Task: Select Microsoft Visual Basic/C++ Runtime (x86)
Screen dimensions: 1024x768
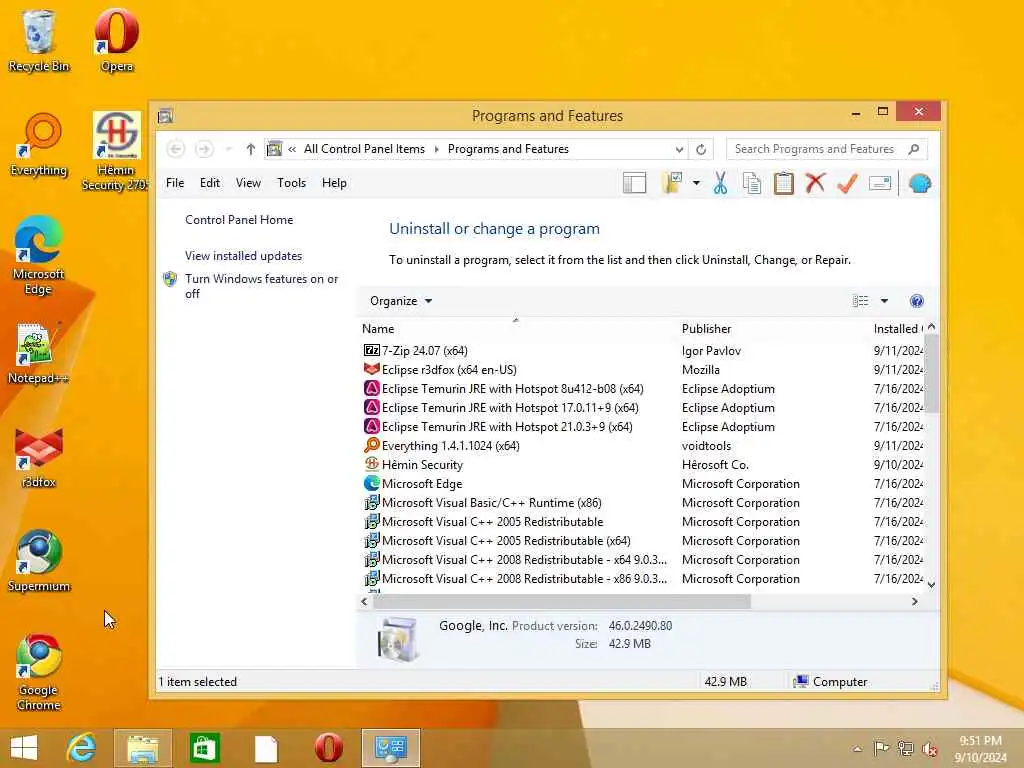Action: coord(491,503)
